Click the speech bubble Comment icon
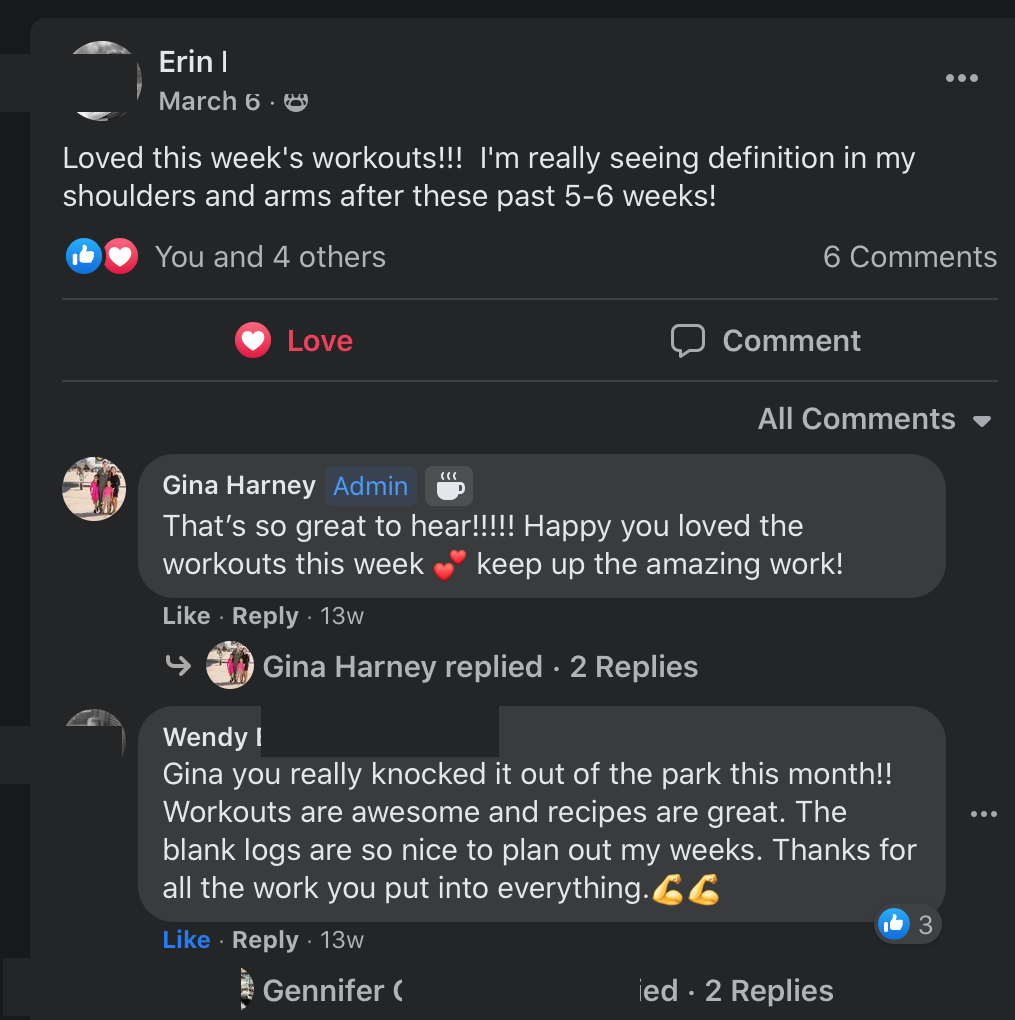1015x1020 pixels. [687, 340]
